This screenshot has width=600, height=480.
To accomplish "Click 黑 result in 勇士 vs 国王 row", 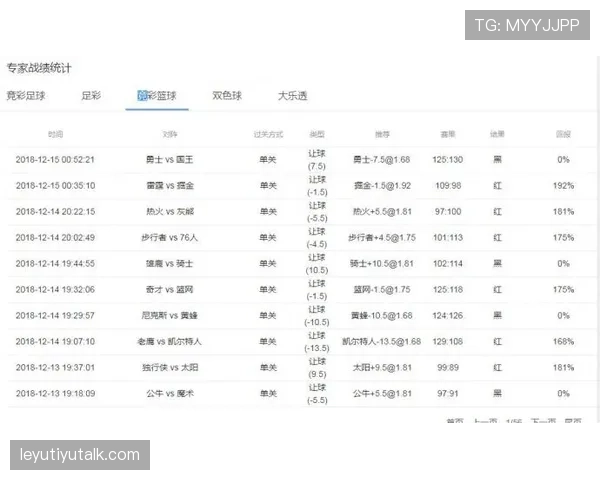I will click(x=497, y=160).
